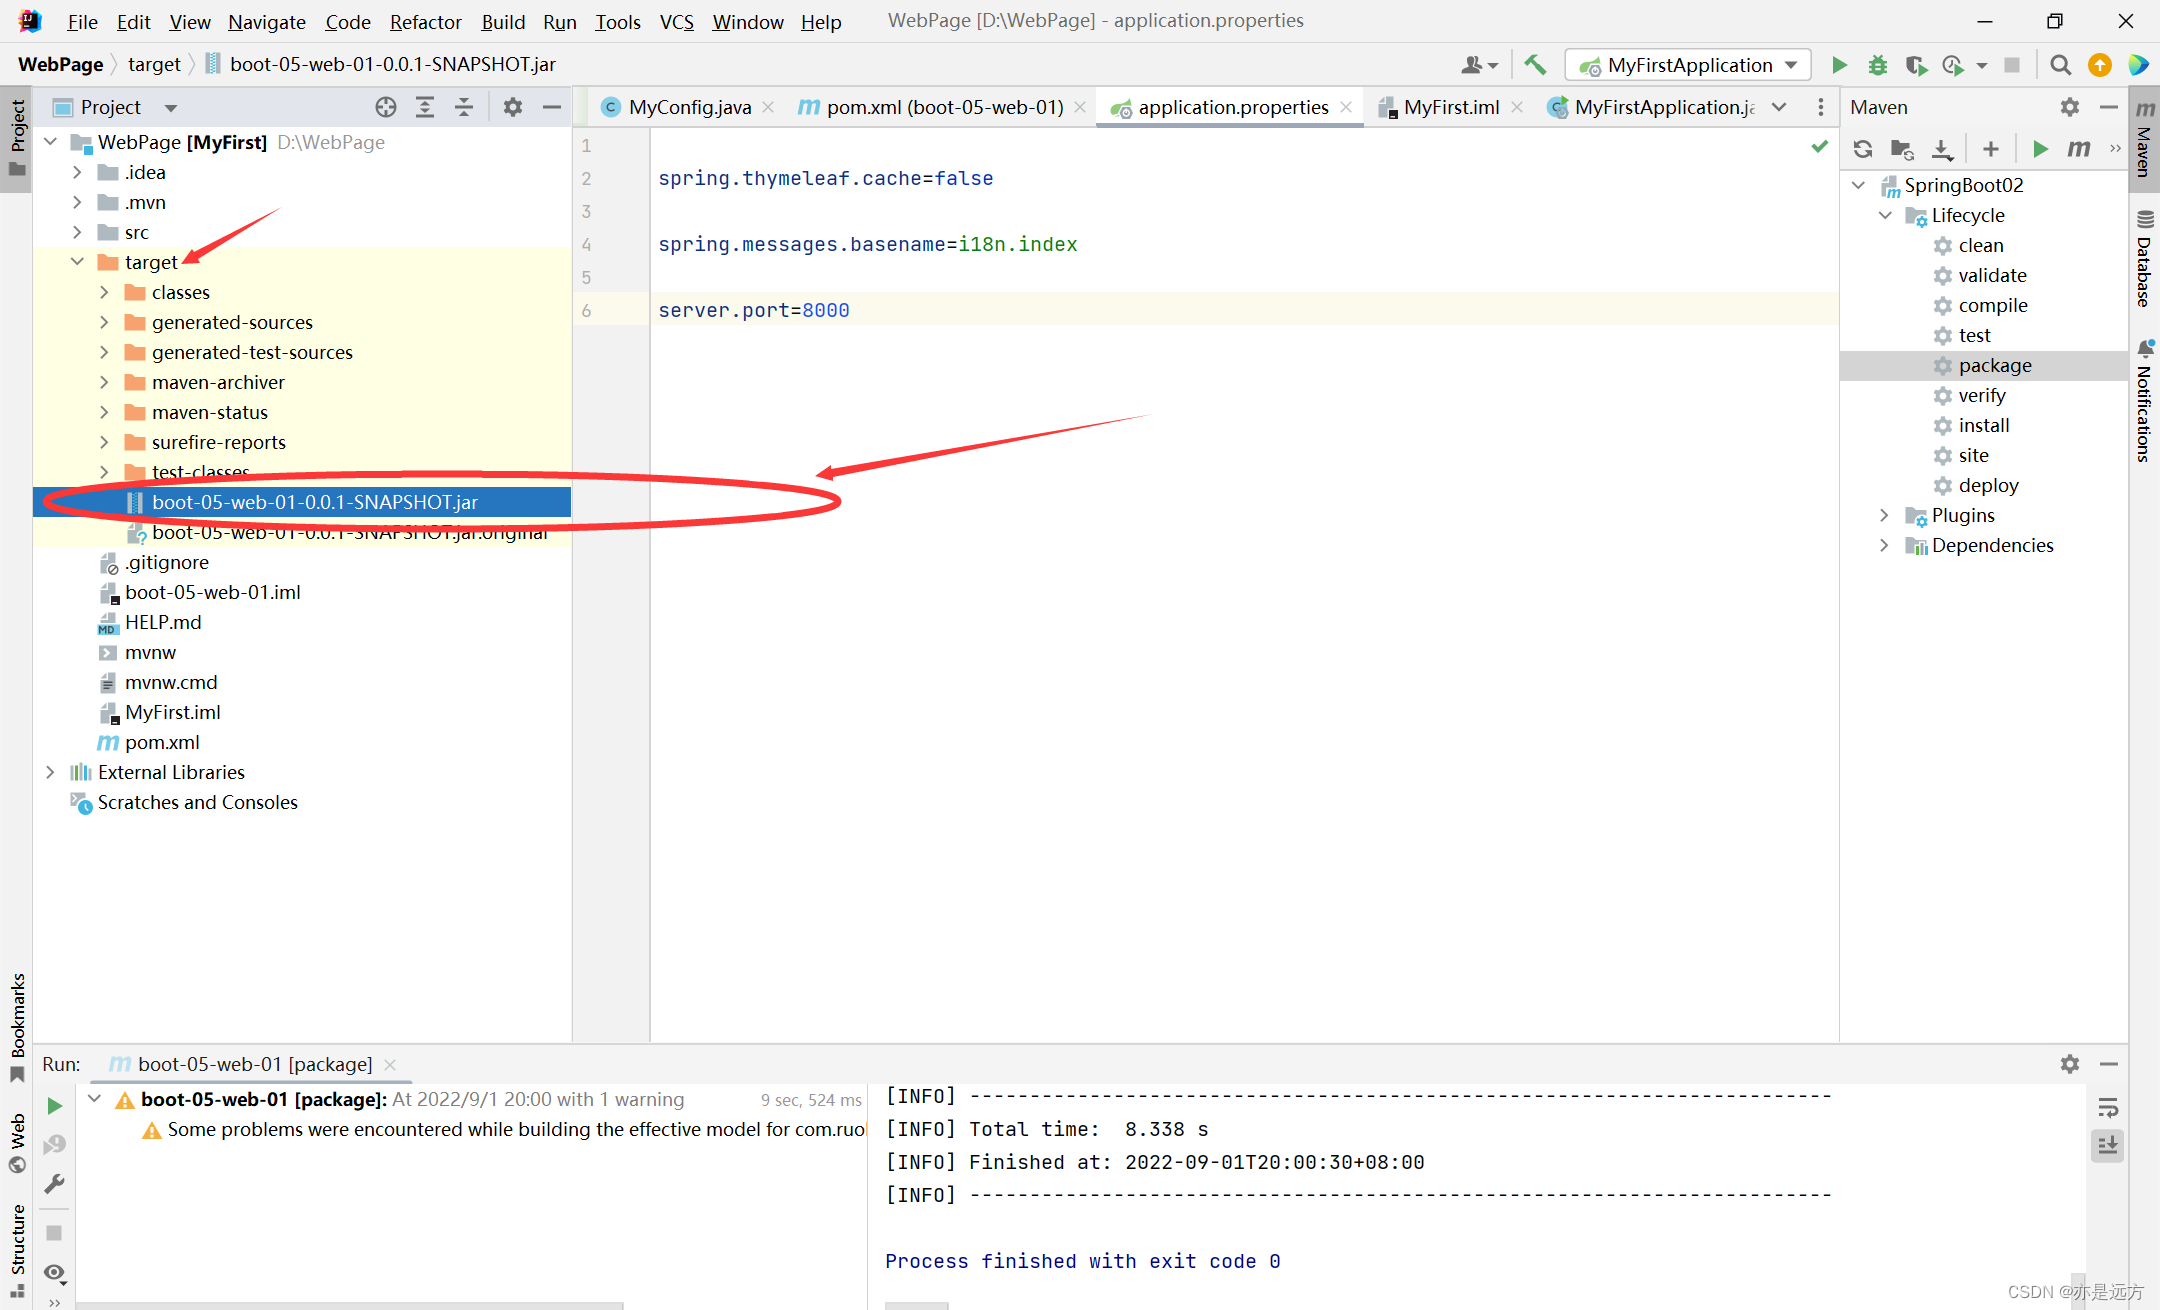Screen dimensions: 2160x1310
Task: Toggle the Show eye options in the Run panel
Action: [54, 1272]
